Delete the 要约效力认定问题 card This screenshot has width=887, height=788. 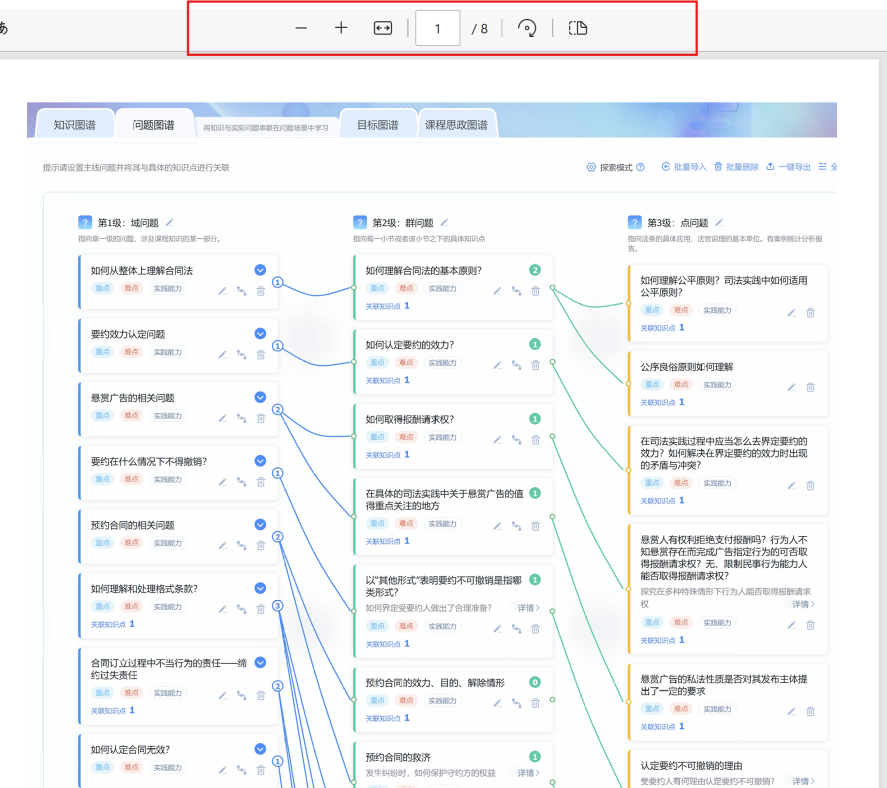pos(261,355)
